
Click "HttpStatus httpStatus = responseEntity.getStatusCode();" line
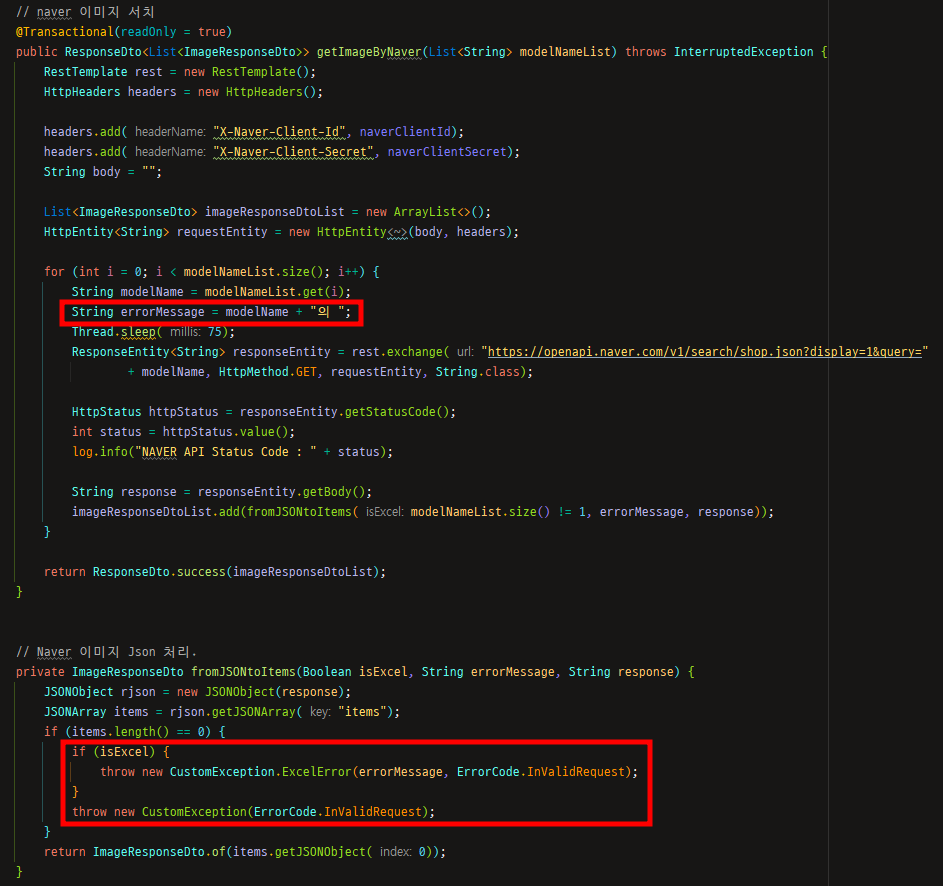point(263,411)
